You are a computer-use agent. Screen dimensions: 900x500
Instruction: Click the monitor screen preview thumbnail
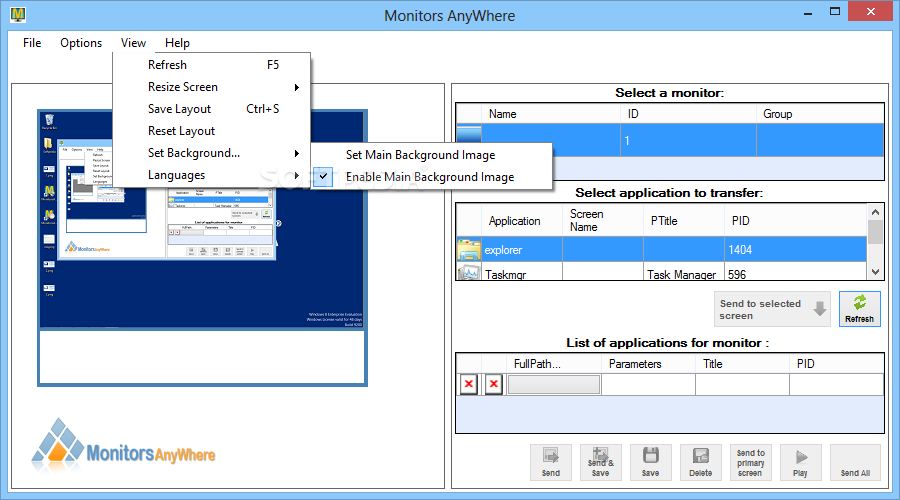[202, 247]
